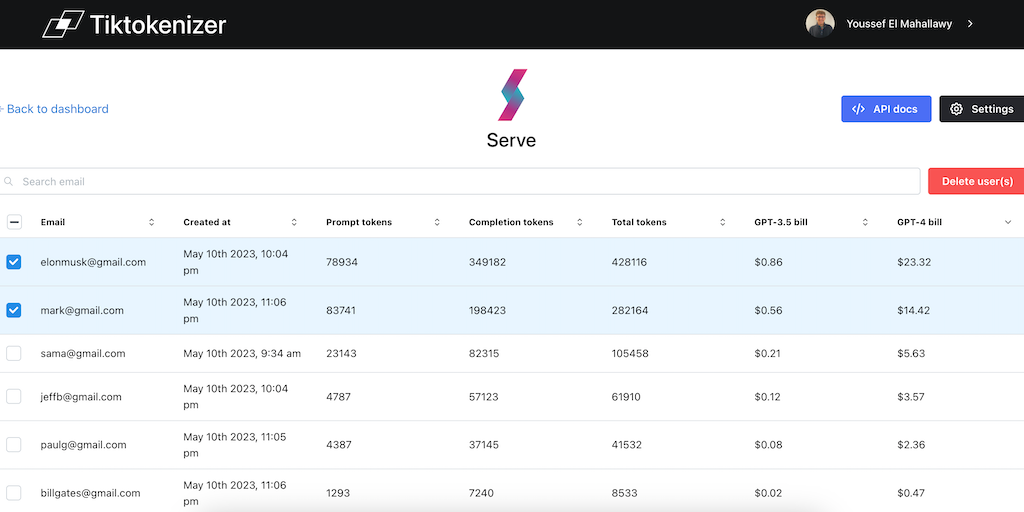
Task: Sort by Total tokens column
Action: pos(722,222)
